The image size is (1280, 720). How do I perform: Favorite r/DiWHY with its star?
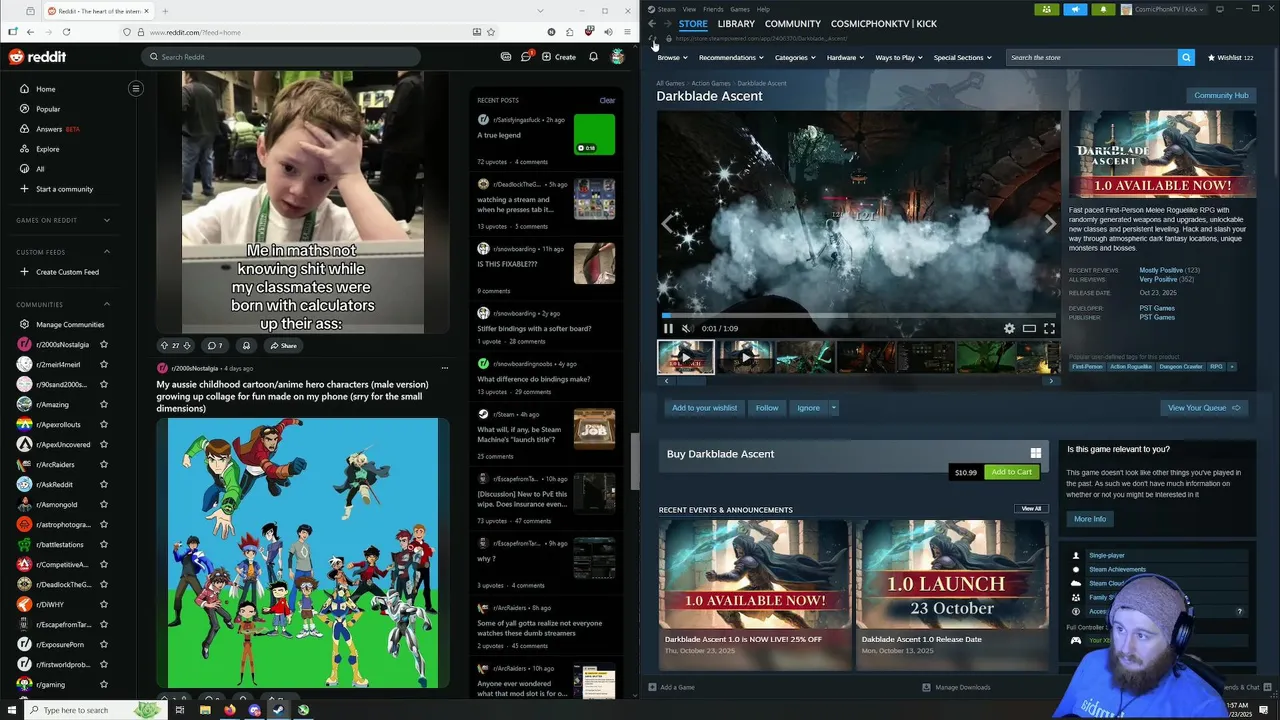[104, 604]
